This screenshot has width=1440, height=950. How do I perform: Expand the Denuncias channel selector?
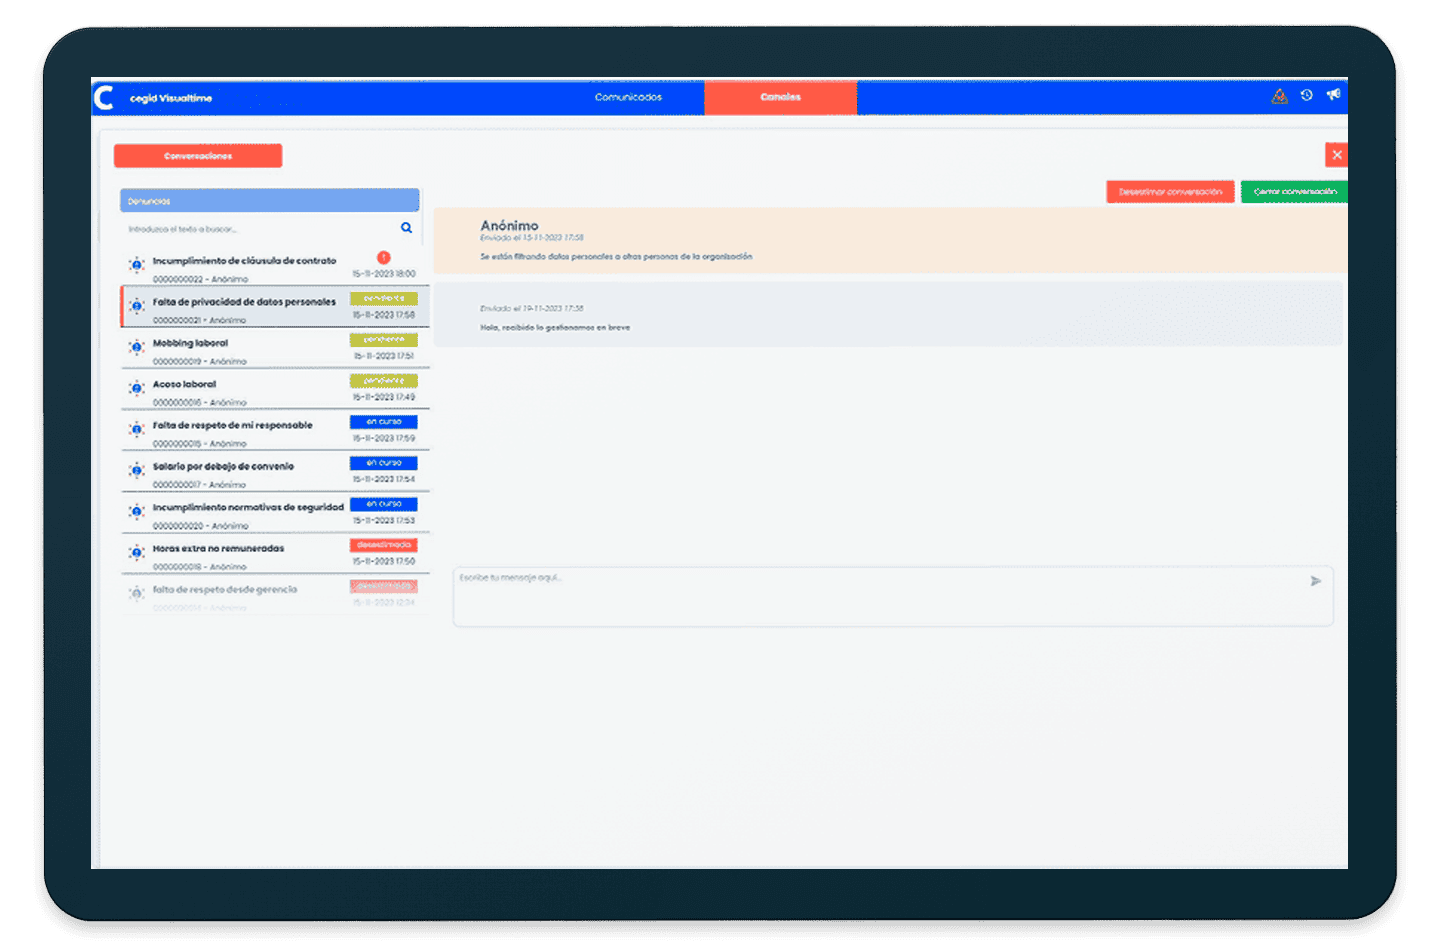click(269, 201)
